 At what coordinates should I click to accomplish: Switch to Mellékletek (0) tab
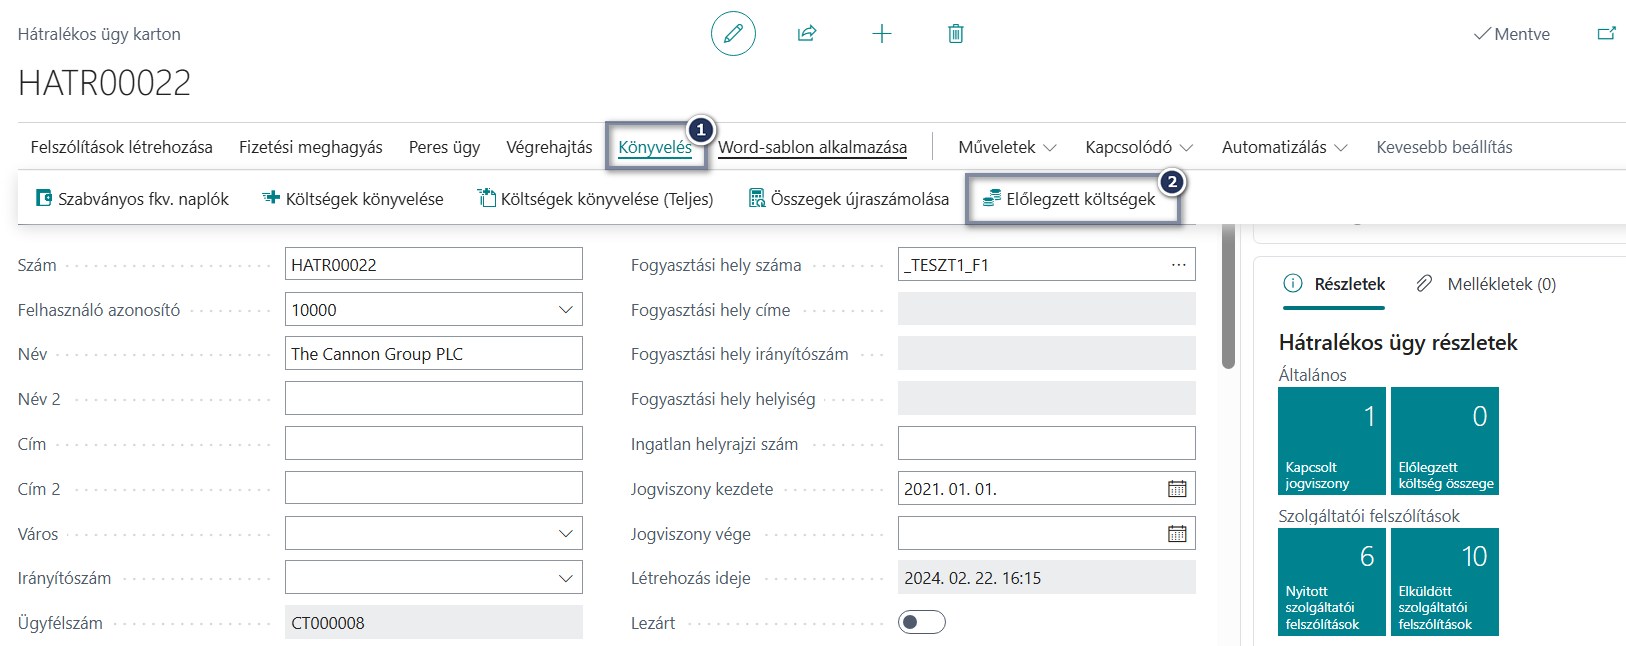tap(1486, 284)
